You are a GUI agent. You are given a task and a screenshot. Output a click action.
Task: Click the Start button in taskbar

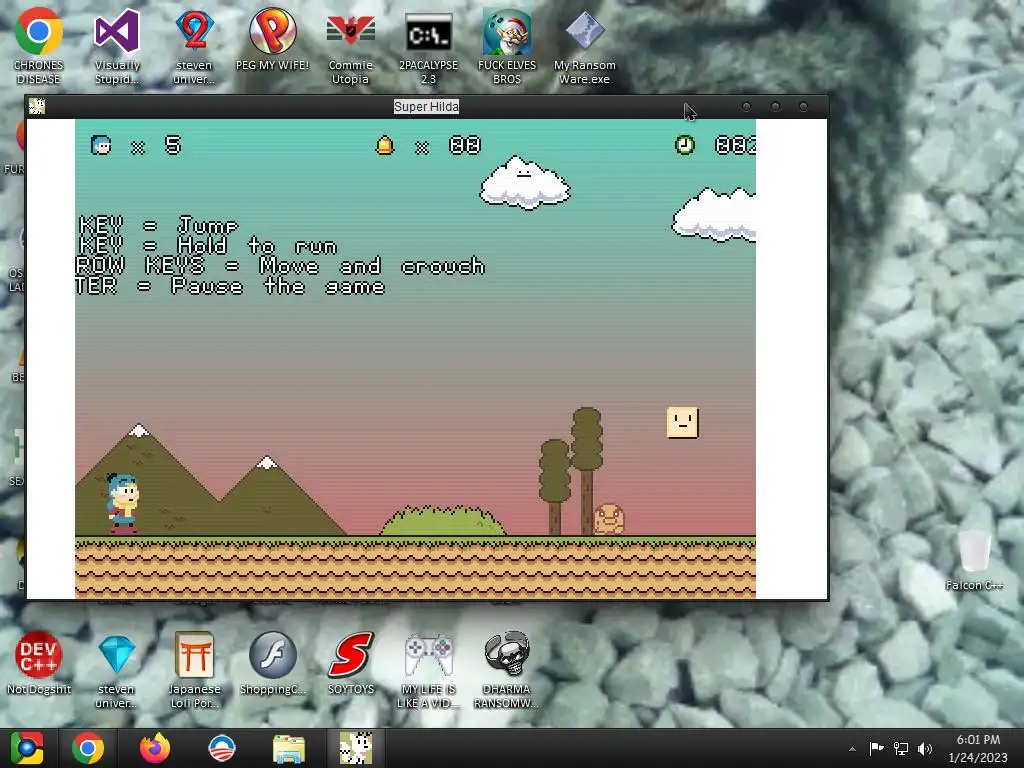pos(27,748)
